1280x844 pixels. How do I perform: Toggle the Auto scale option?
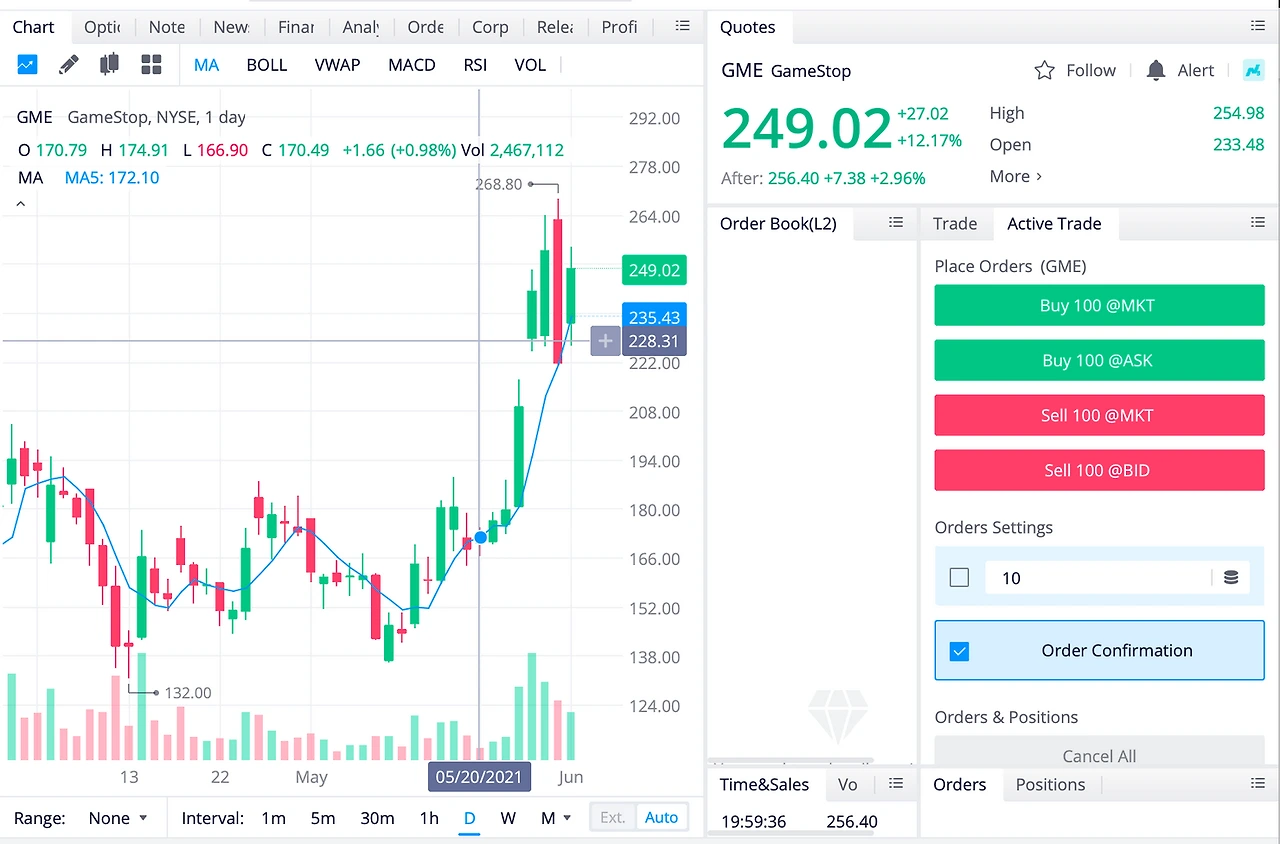661,817
